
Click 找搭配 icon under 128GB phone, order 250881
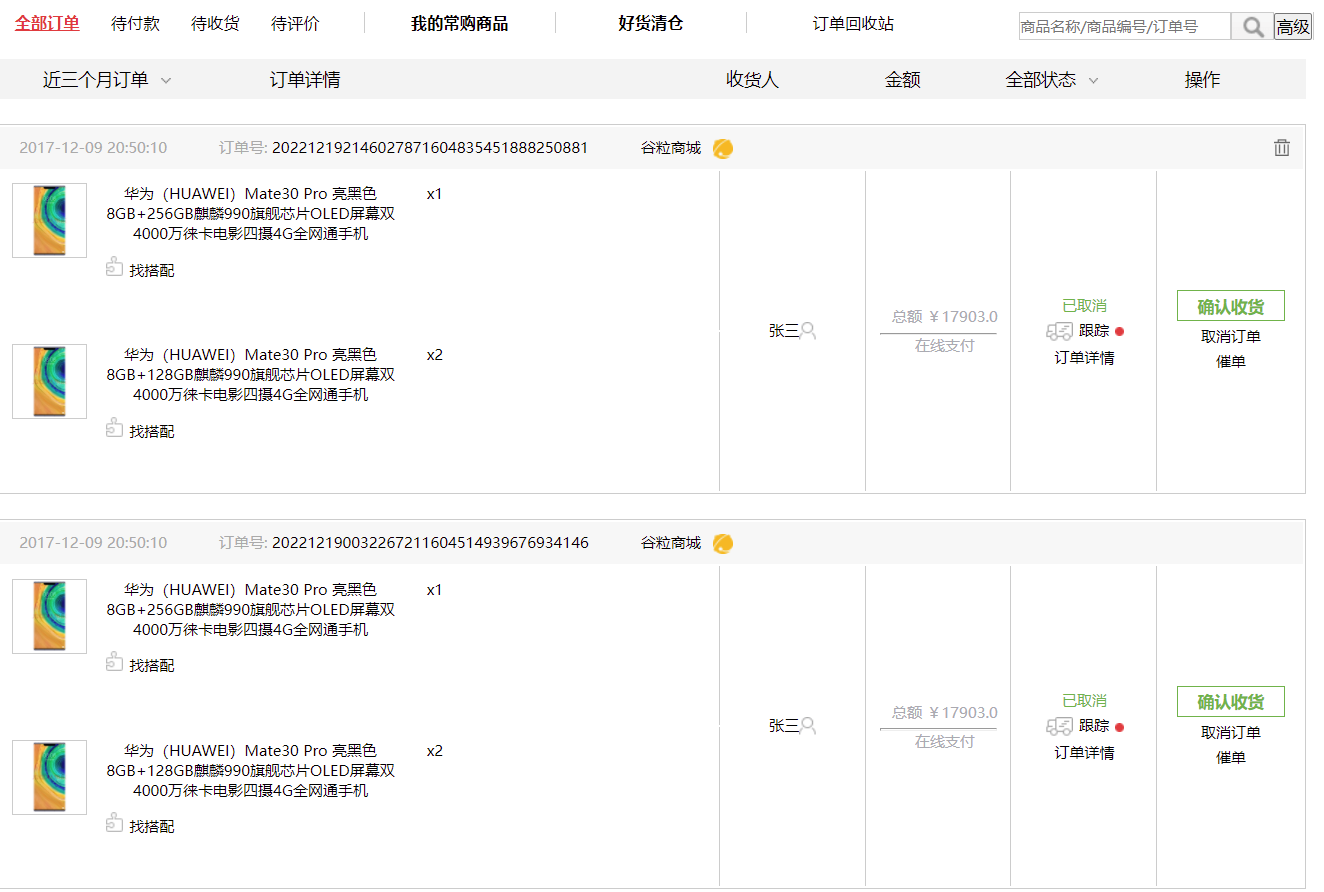click(x=114, y=428)
